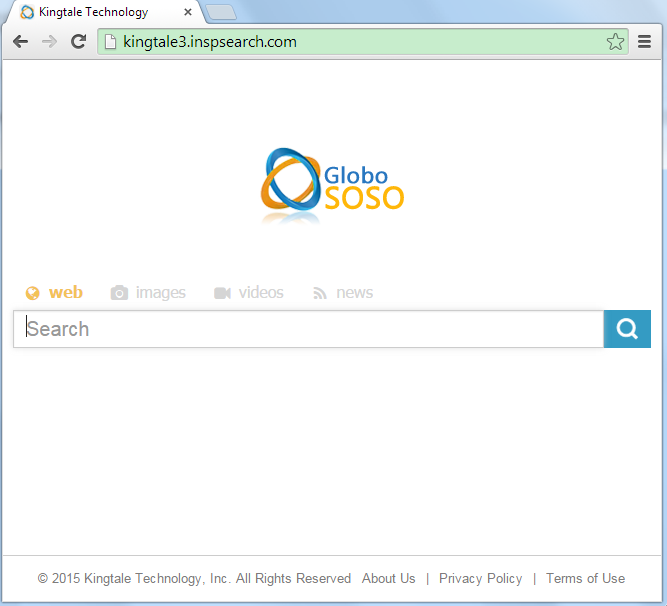Click the blue magnifier search button
667x606 pixels.
pos(627,329)
